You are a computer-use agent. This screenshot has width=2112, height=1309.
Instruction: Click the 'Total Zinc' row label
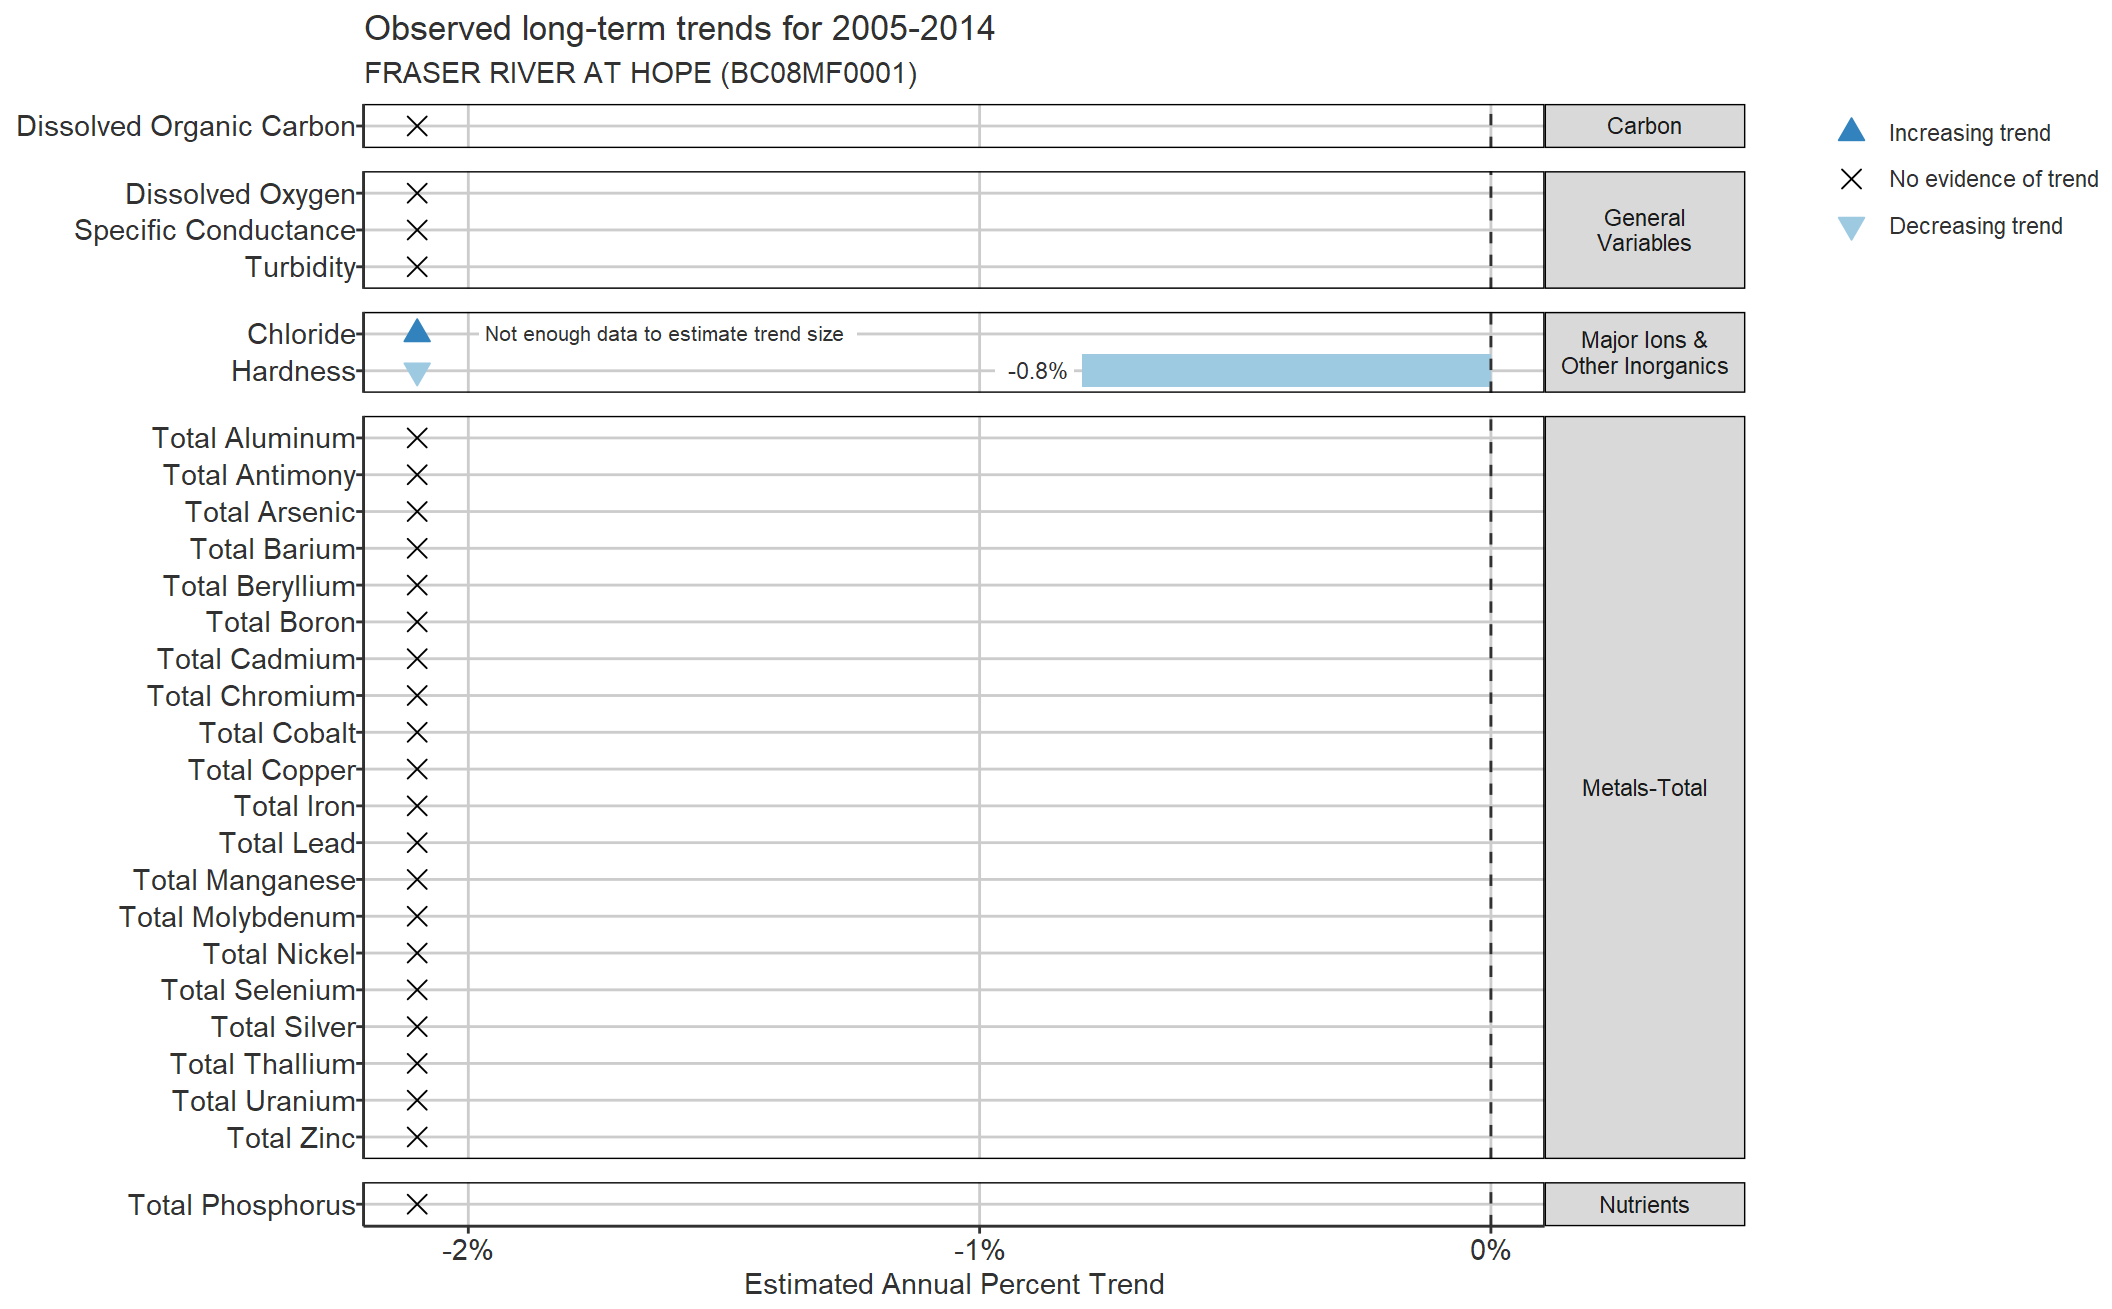point(291,1138)
